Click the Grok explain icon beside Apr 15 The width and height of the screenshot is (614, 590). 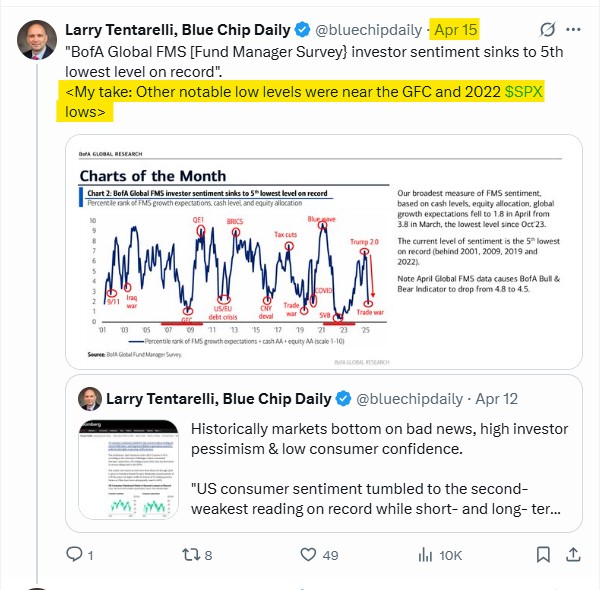[547, 29]
